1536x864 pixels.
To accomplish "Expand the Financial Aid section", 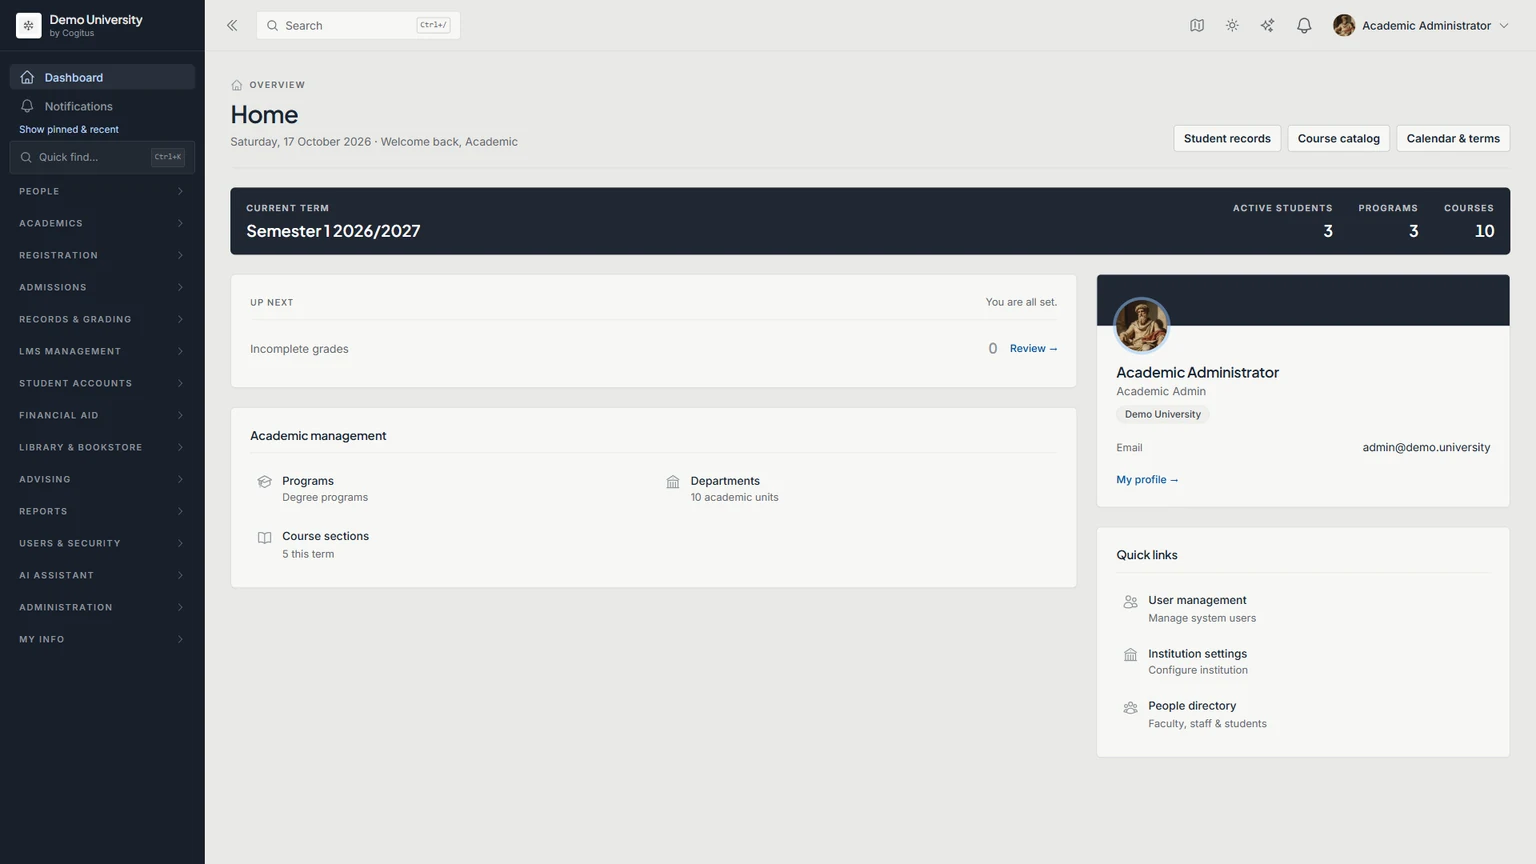I will [102, 415].
